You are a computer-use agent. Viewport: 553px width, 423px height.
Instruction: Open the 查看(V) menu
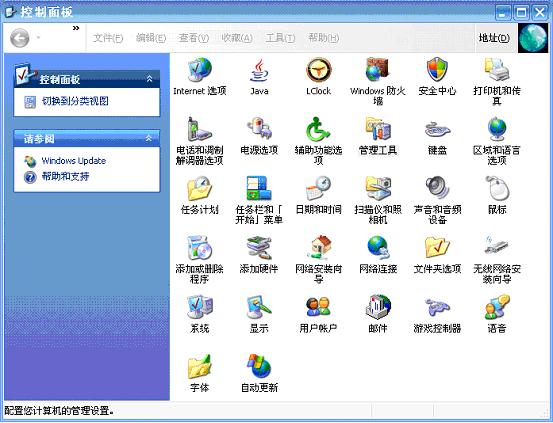tap(194, 38)
